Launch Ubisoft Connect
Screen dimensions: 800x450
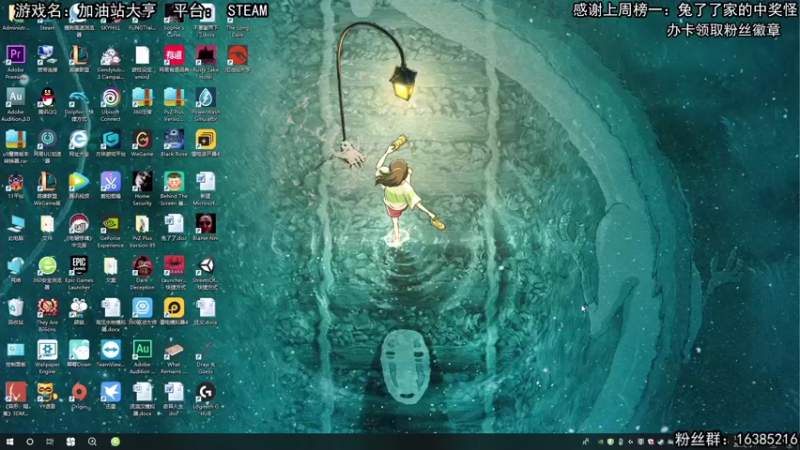[110, 97]
